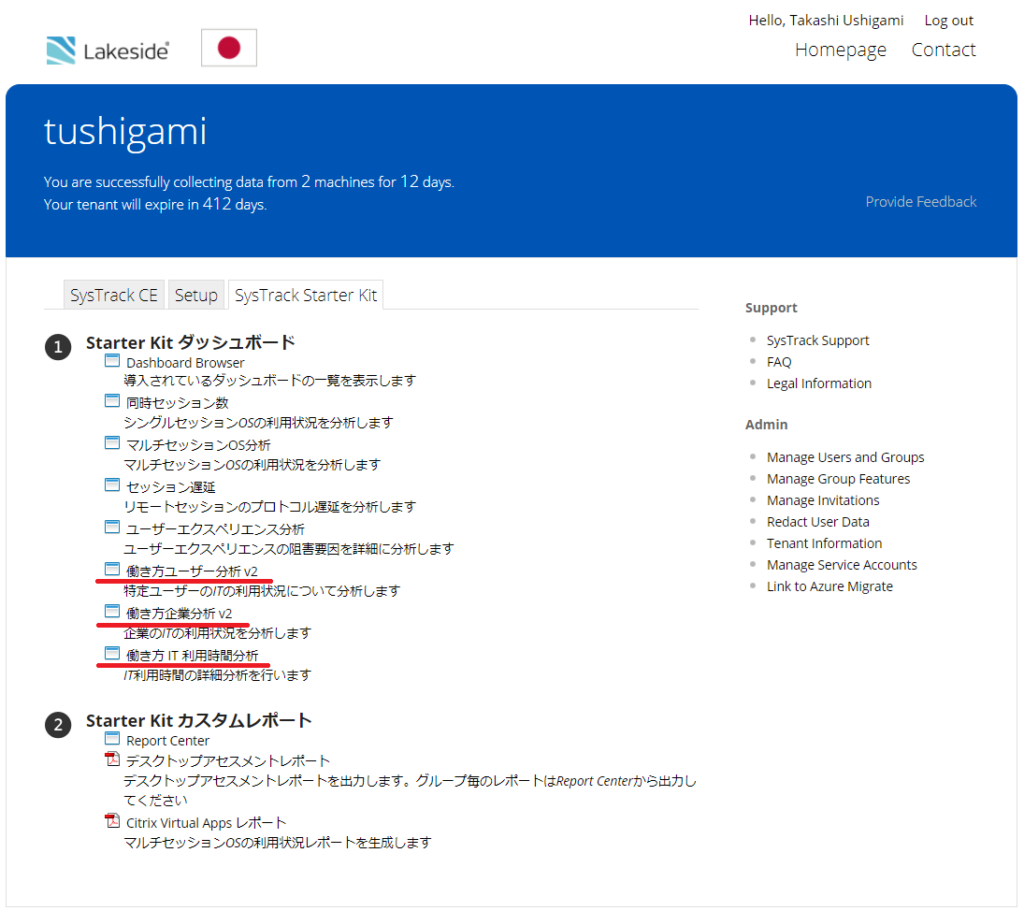
Task: Open Manage Service Accounts
Action: [x=842, y=565]
